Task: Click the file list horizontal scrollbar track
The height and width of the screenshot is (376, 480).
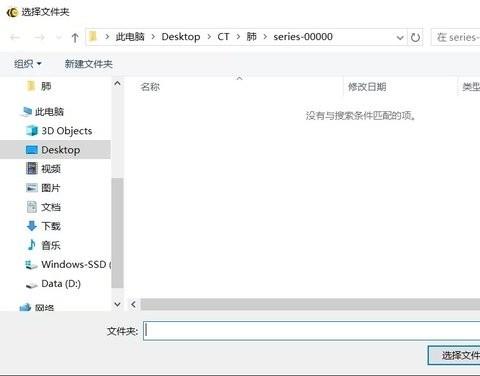Action: point(310,304)
